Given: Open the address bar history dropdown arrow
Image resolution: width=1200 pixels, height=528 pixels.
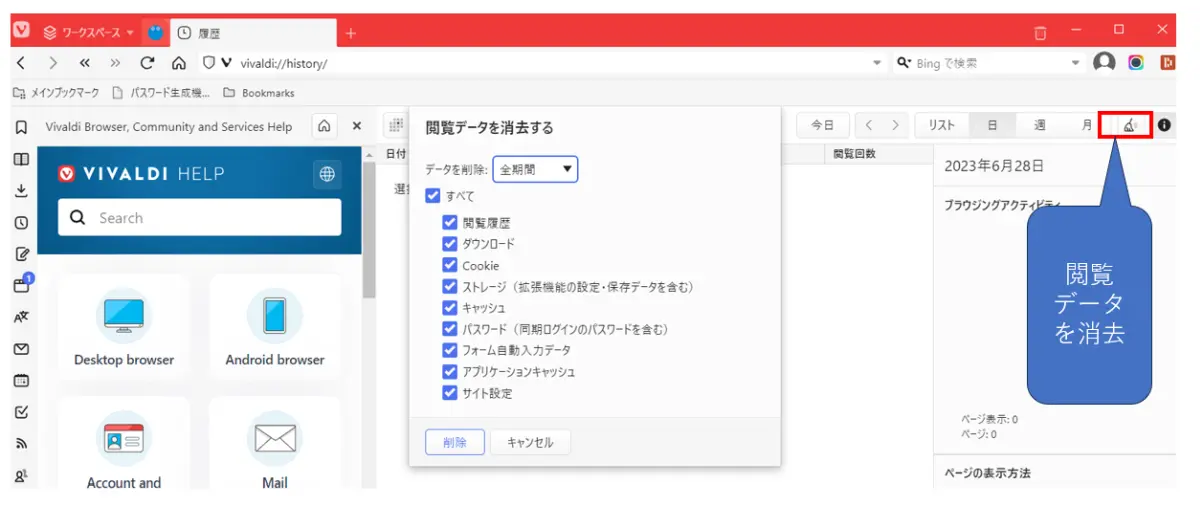Looking at the screenshot, I should [x=877, y=63].
